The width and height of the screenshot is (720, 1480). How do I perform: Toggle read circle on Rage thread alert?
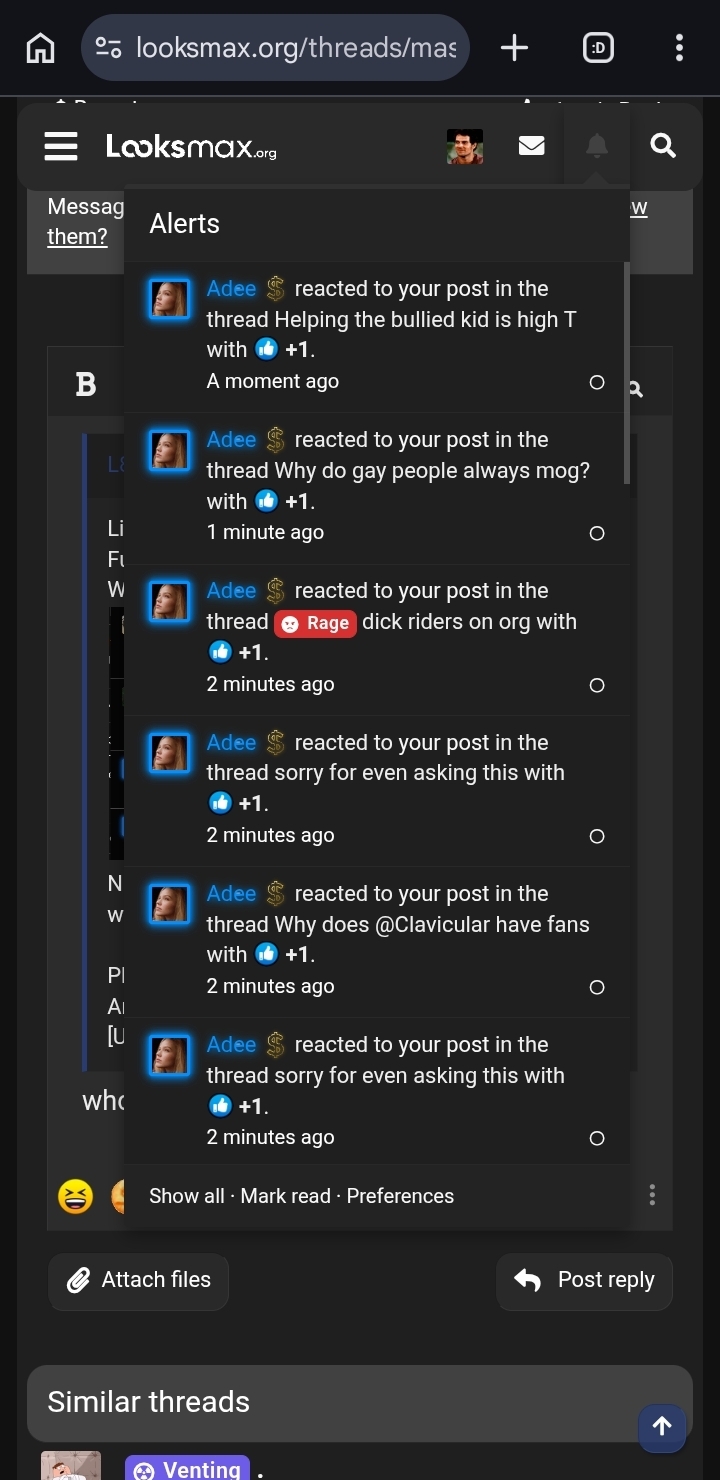click(597, 685)
